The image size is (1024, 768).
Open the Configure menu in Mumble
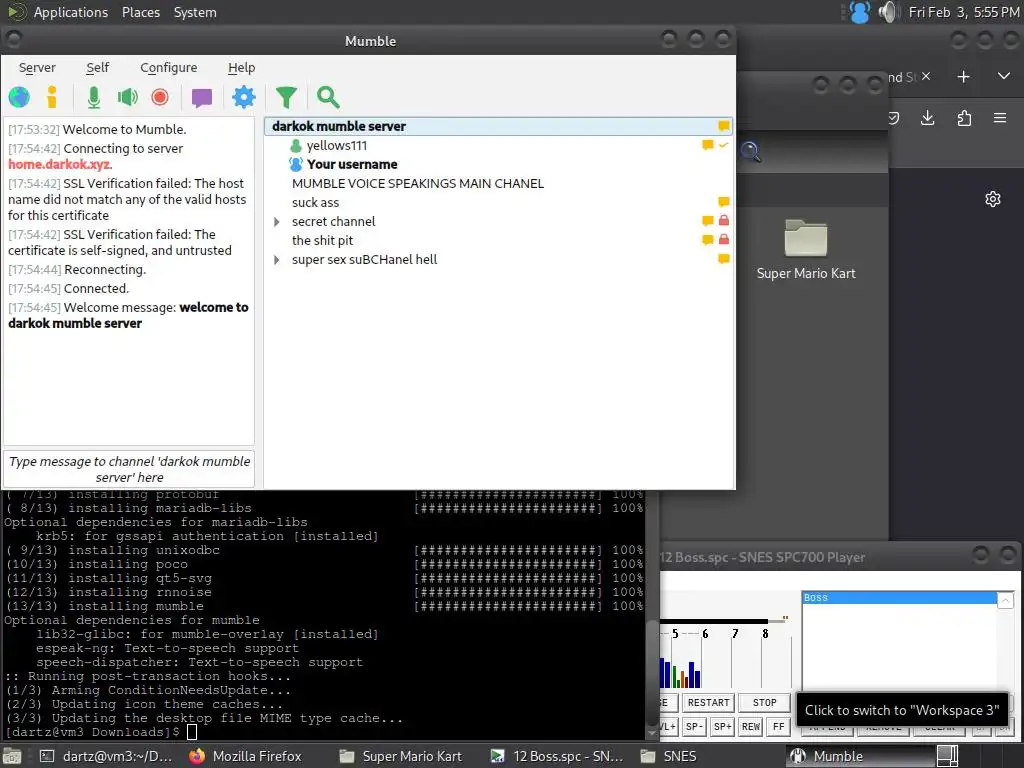tap(168, 67)
